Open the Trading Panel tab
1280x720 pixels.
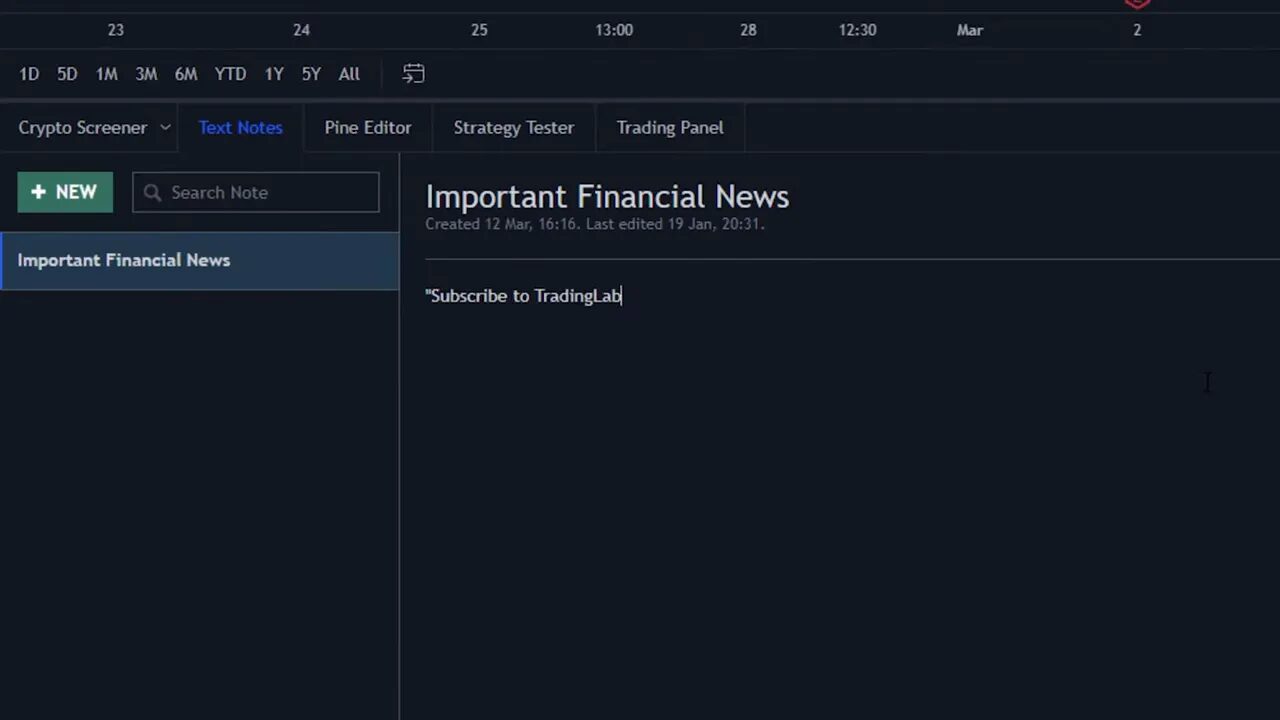point(670,127)
